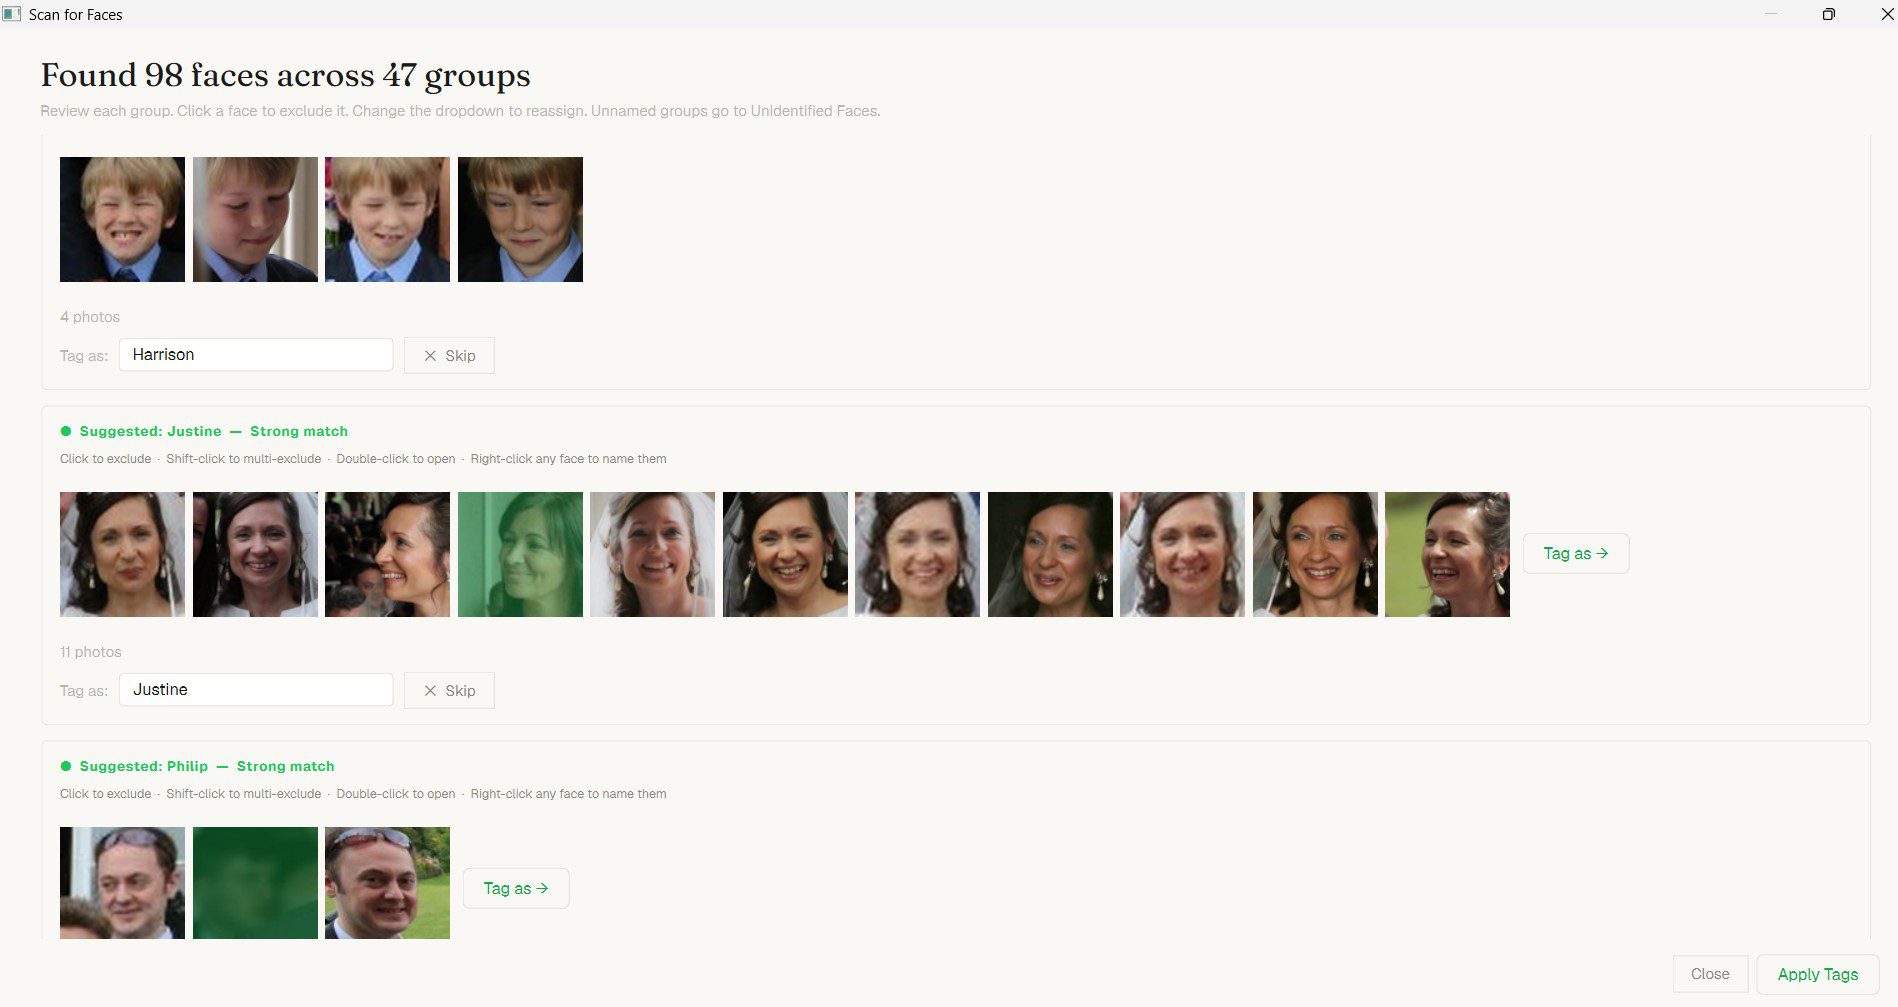Click green dot beside Suggested: Justine
The image size is (1898, 1007).
click(x=66, y=431)
